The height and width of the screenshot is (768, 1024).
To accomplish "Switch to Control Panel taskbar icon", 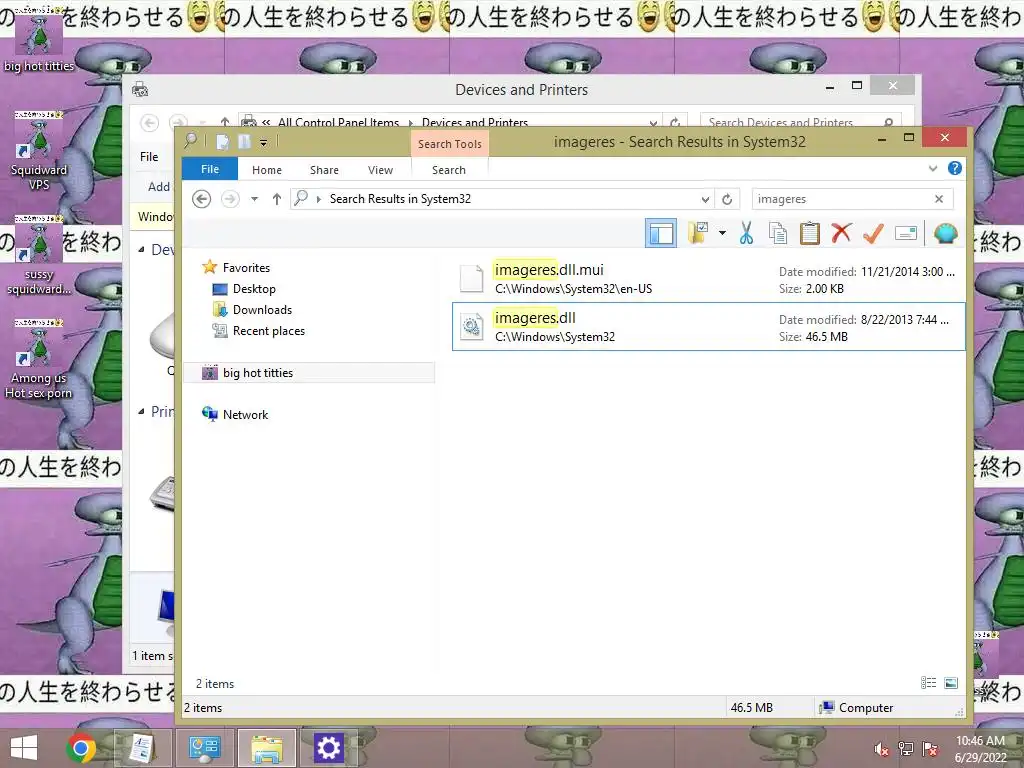I will point(204,748).
